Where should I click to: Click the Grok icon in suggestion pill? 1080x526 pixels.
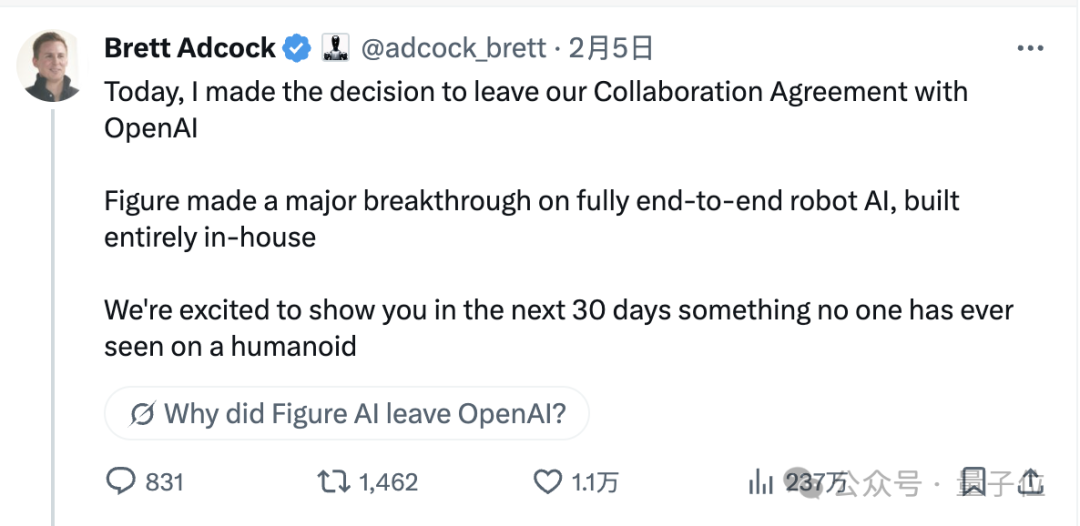click(x=142, y=413)
